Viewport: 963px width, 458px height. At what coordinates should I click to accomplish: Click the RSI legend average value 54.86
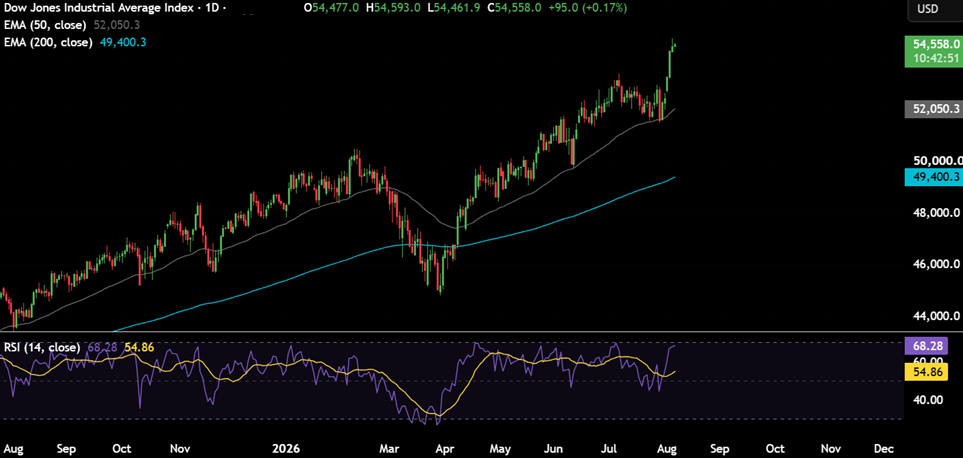point(139,347)
